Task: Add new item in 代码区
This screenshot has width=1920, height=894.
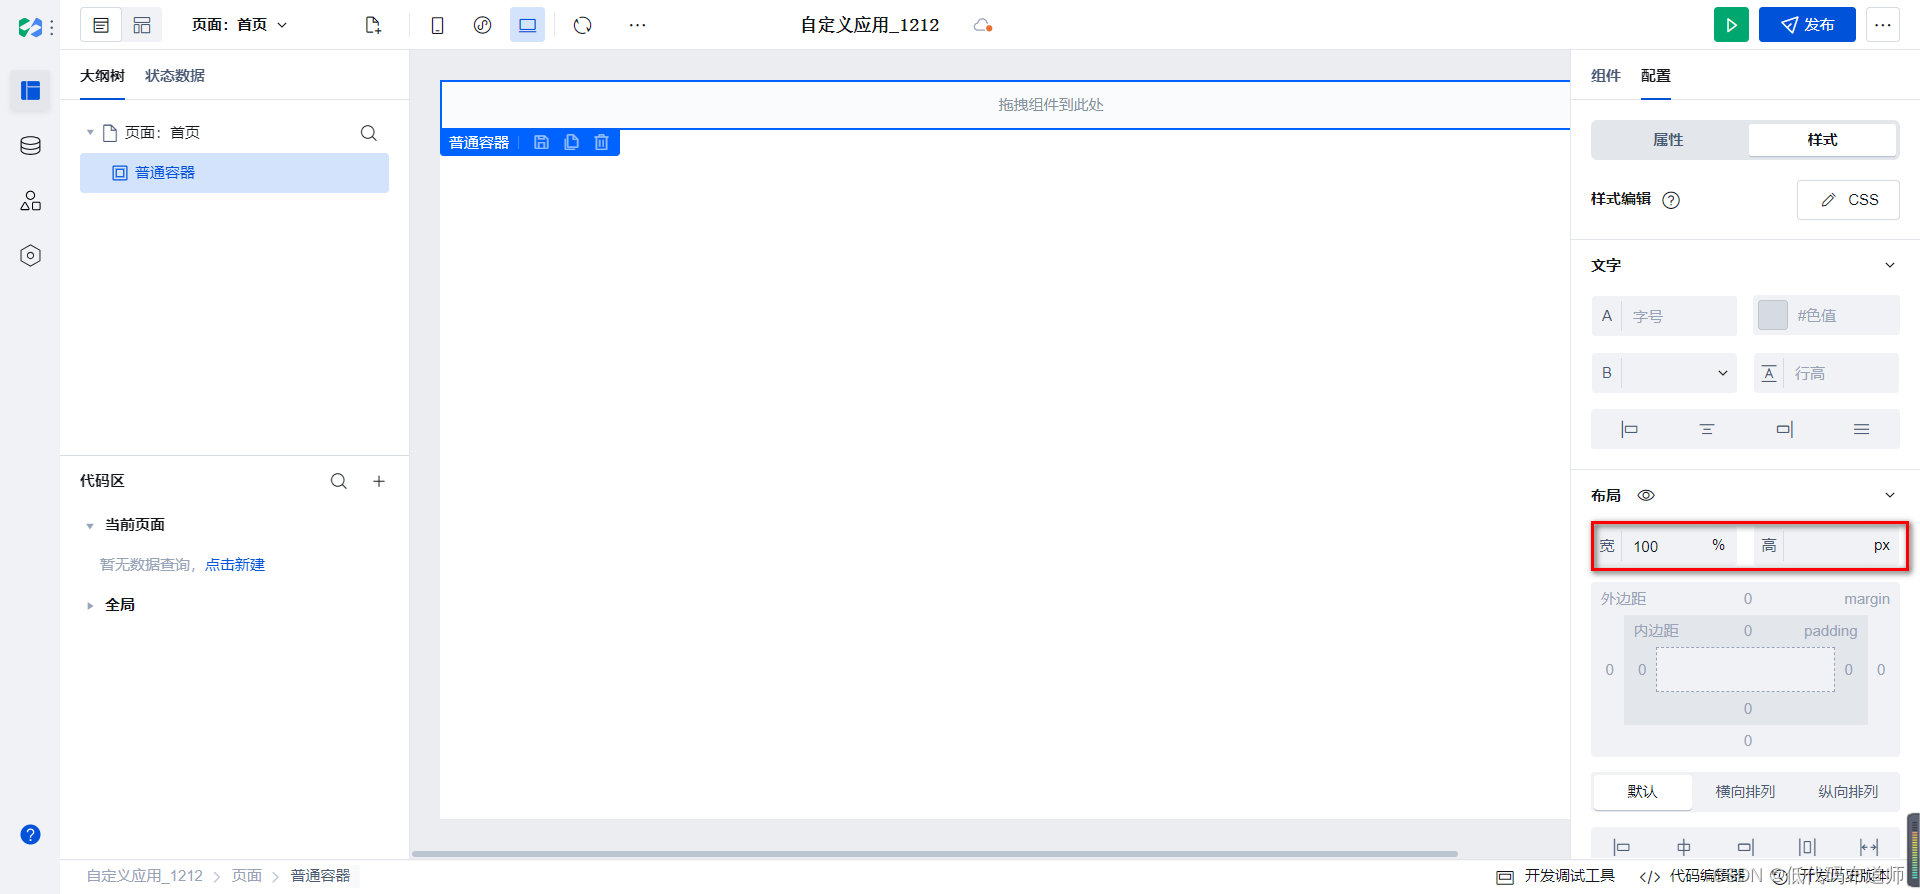Action: pyautogui.click(x=379, y=481)
